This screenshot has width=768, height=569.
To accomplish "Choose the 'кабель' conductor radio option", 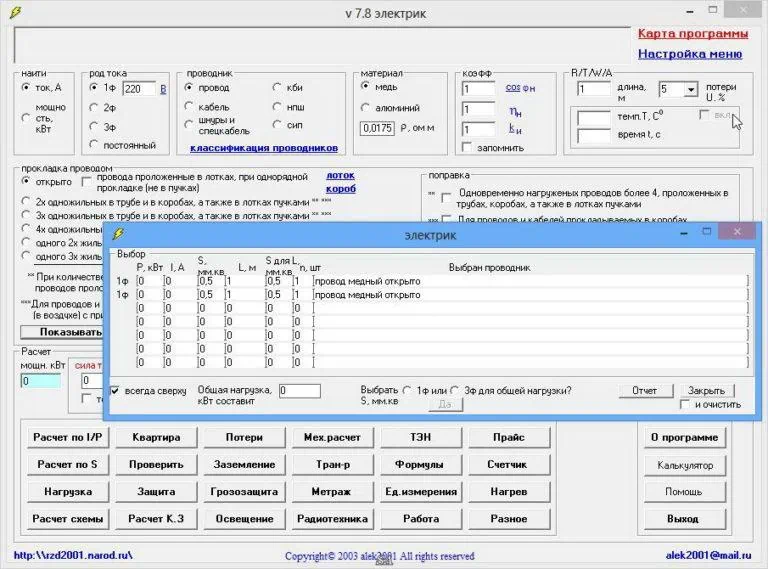I will click(189, 107).
